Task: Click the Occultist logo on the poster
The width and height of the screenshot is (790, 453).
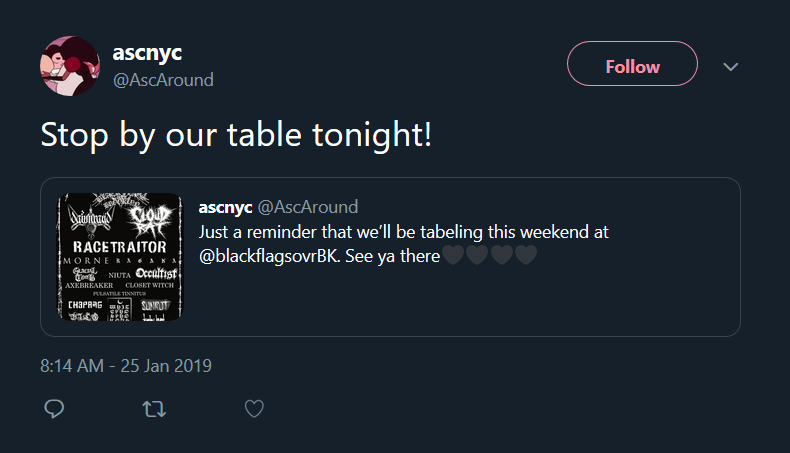Action: (156, 272)
